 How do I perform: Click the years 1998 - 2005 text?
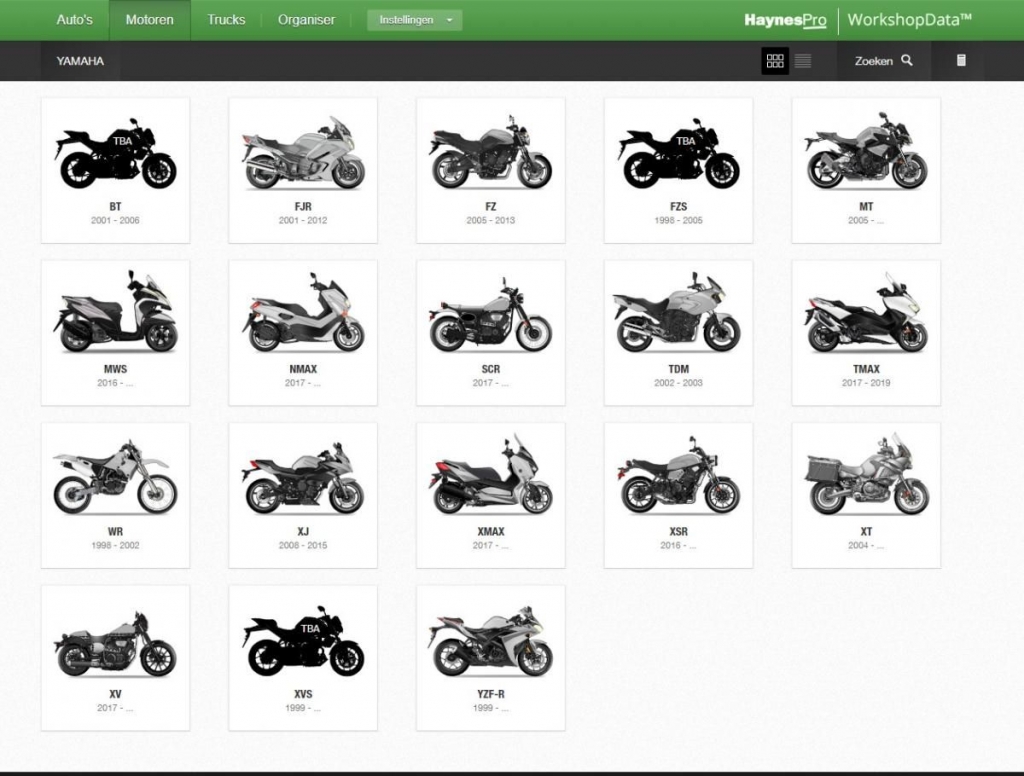coord(679,220)
